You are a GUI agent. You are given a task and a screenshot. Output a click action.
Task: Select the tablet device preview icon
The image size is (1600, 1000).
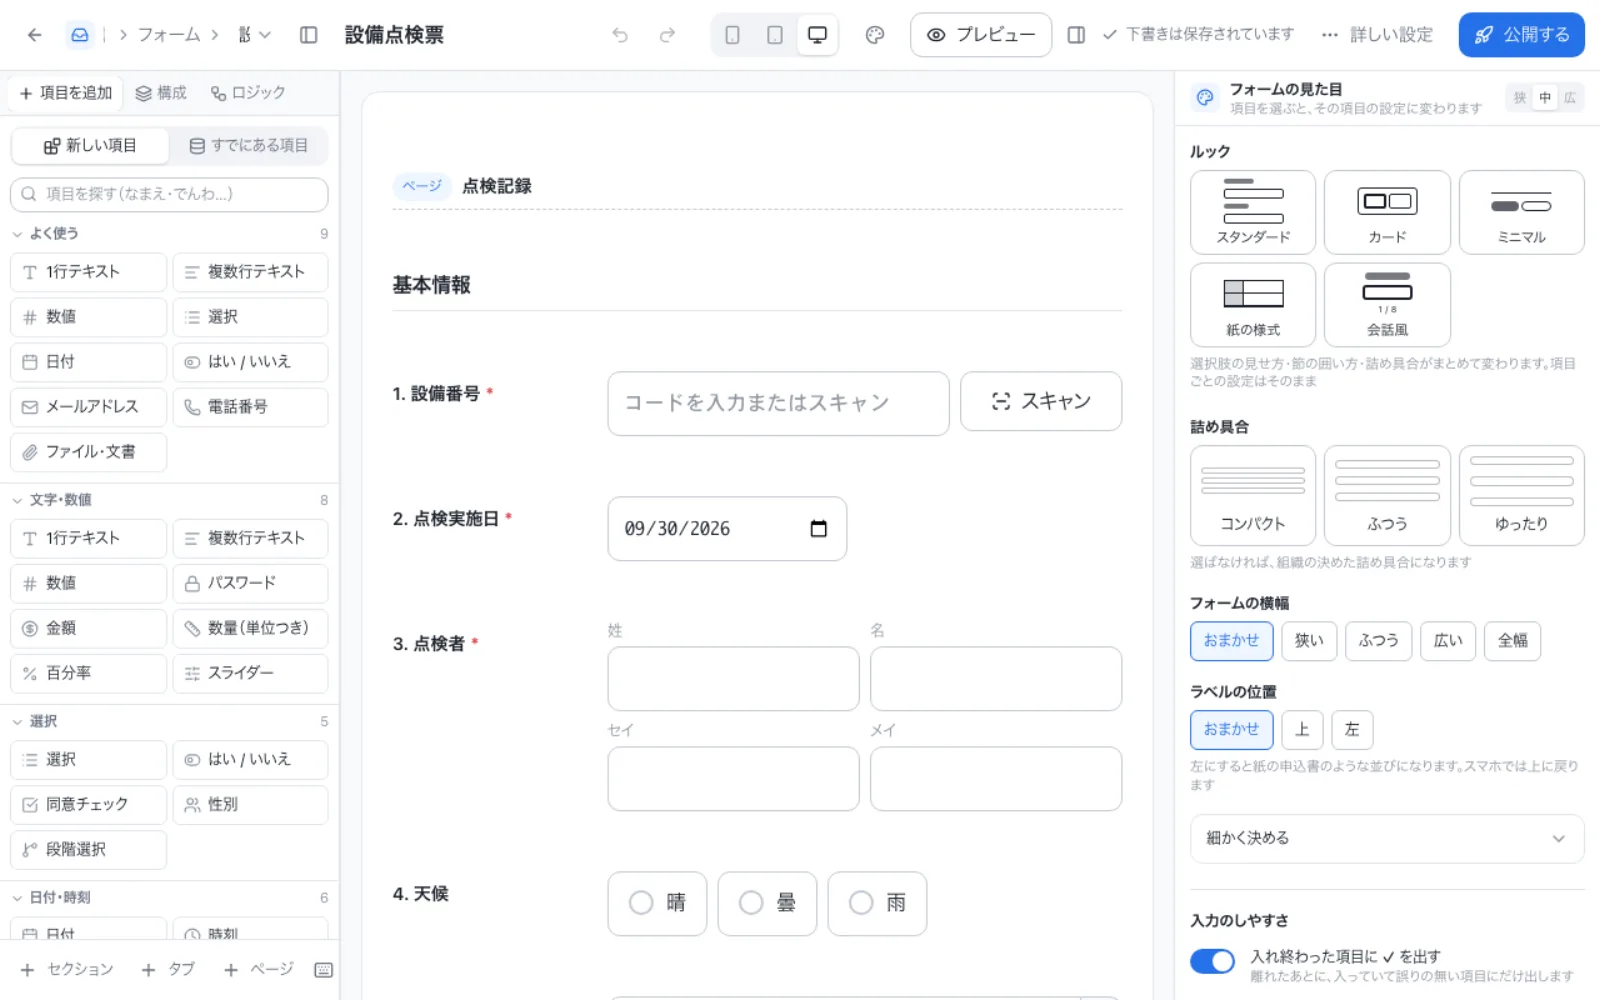pos(775,35)
